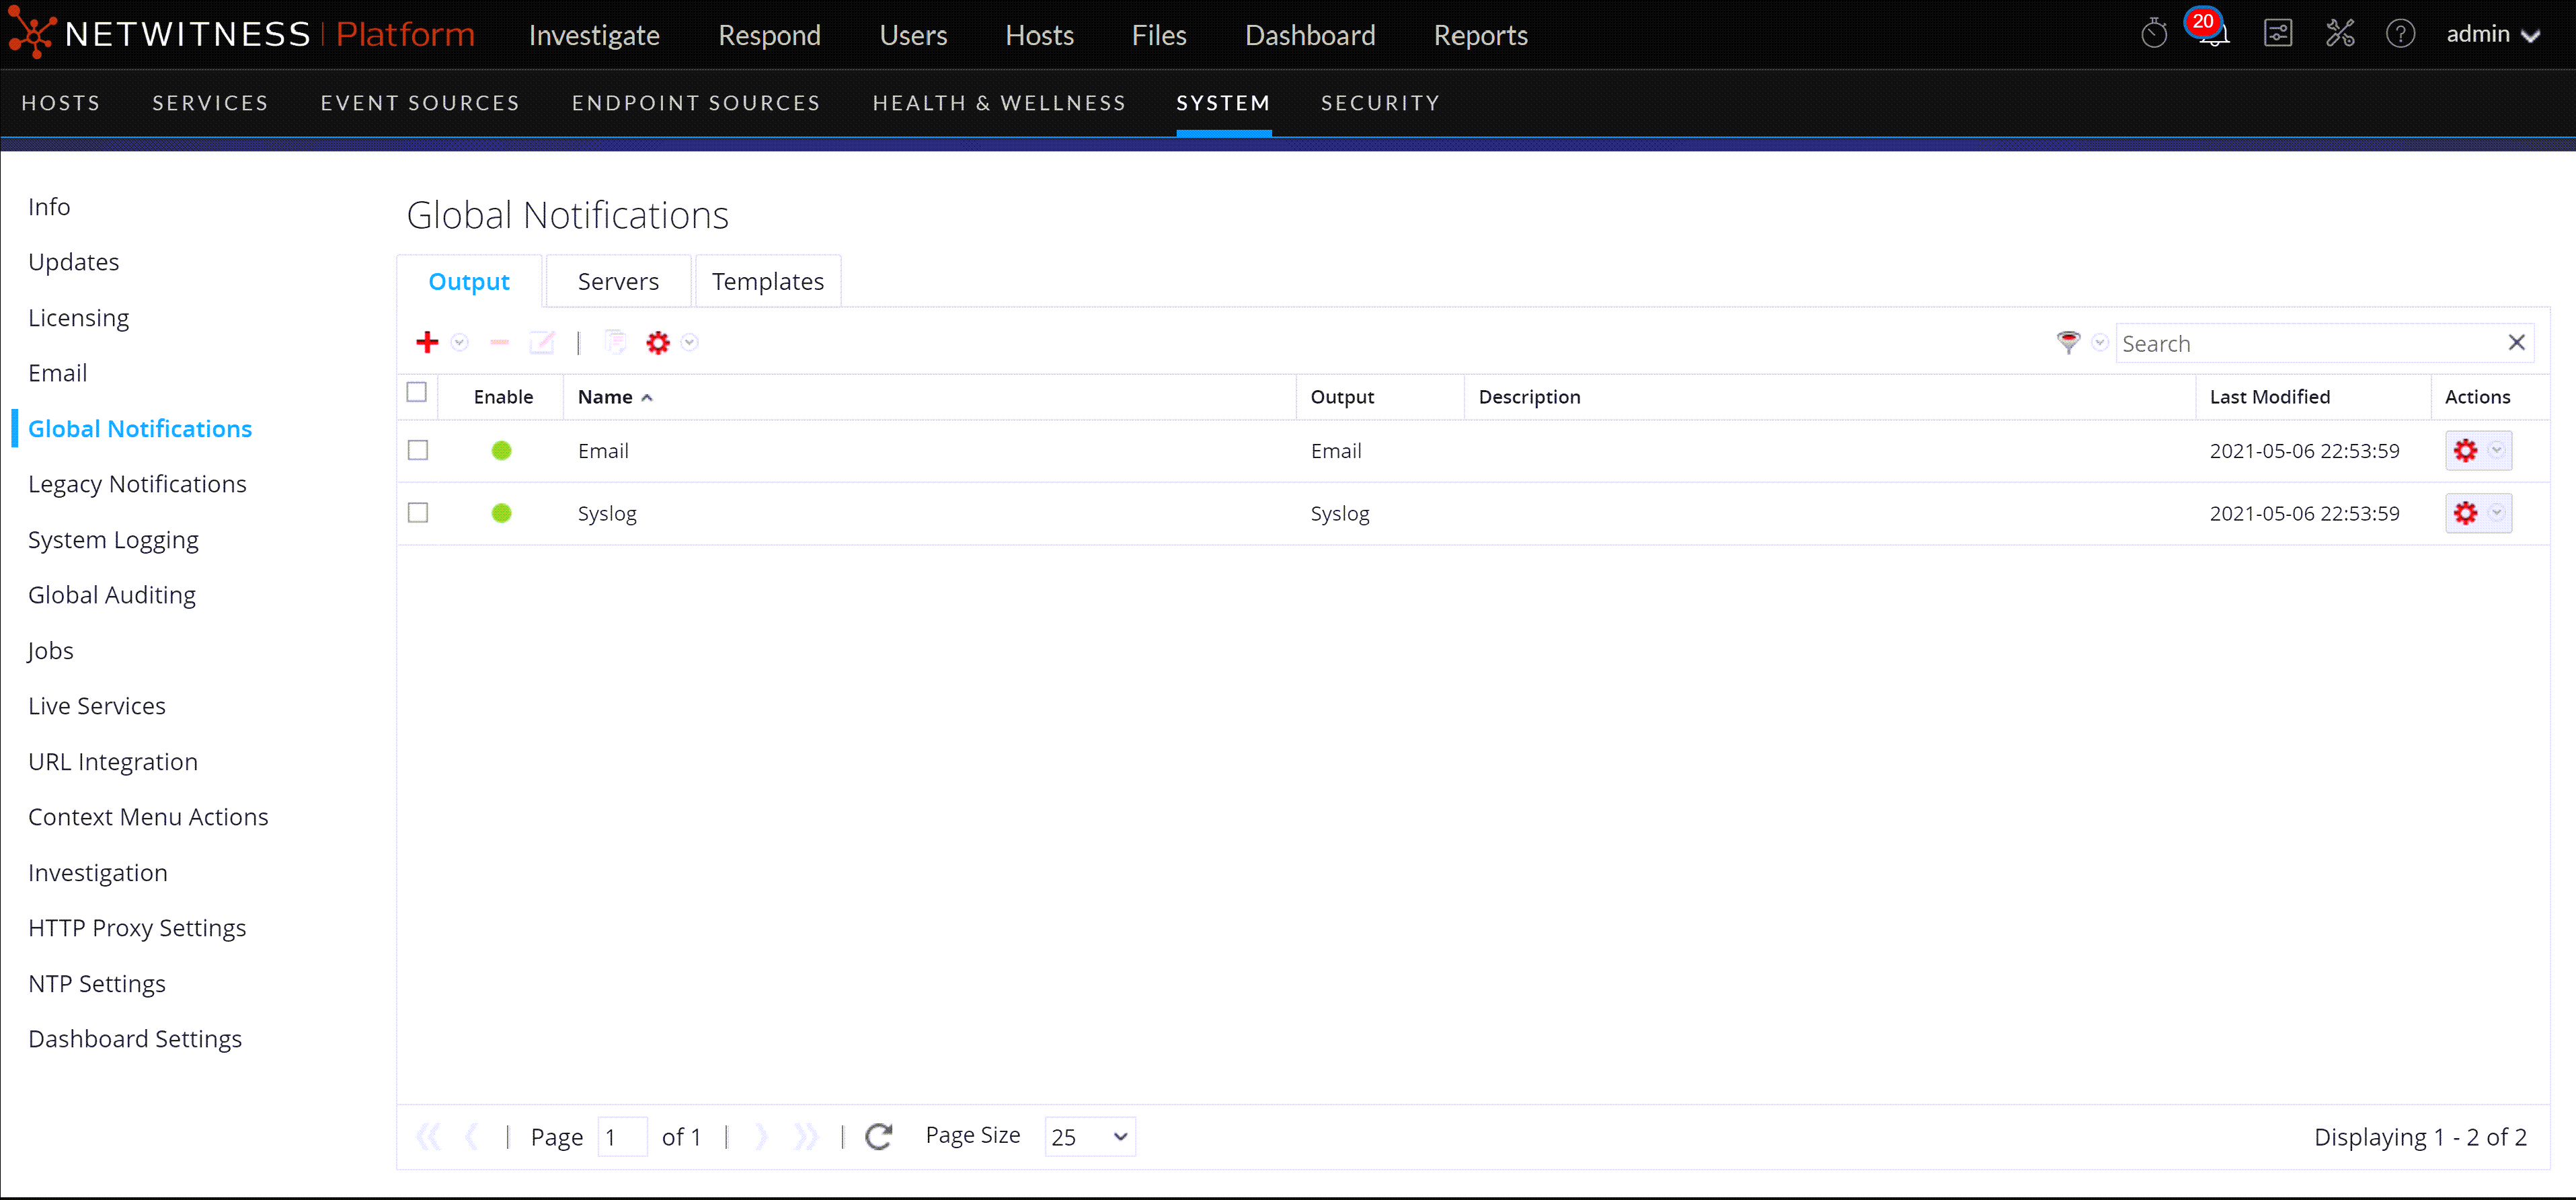Check the Email row checkbox
The height and width of the screenshot is (1200, 2576).
418,451
